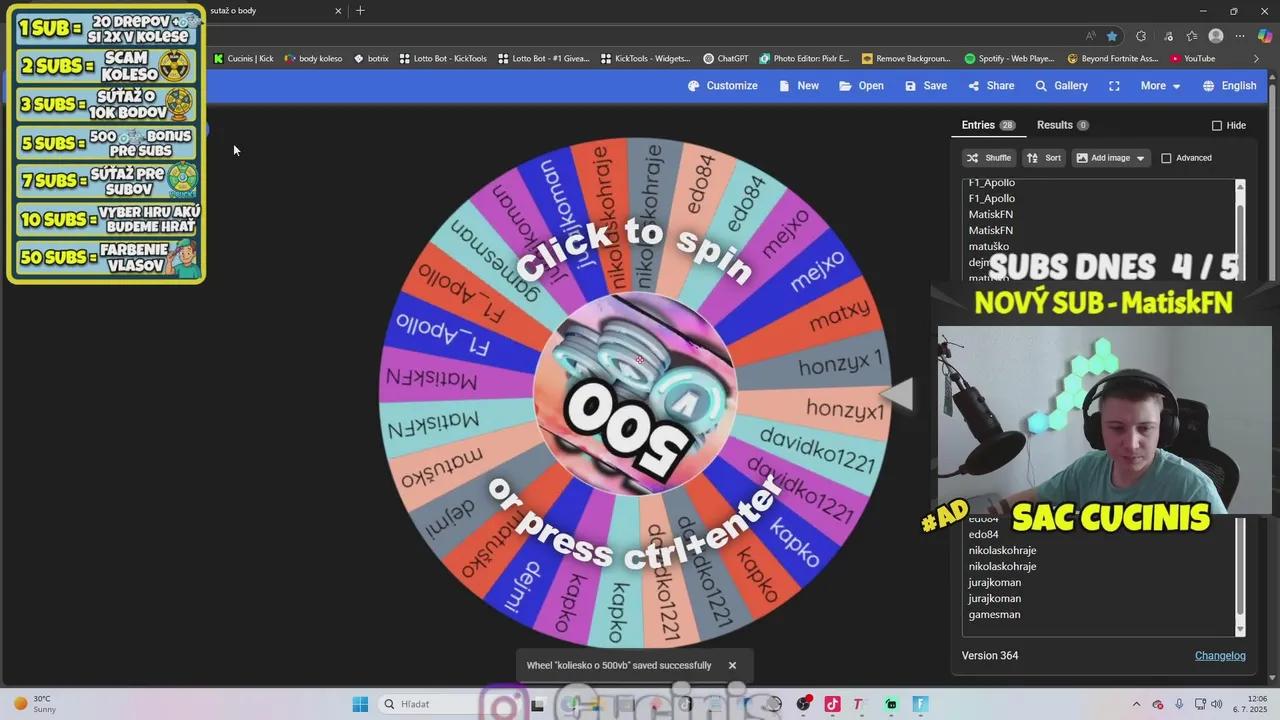Open the Cucinis | Kick bookmark

[243, 59]
